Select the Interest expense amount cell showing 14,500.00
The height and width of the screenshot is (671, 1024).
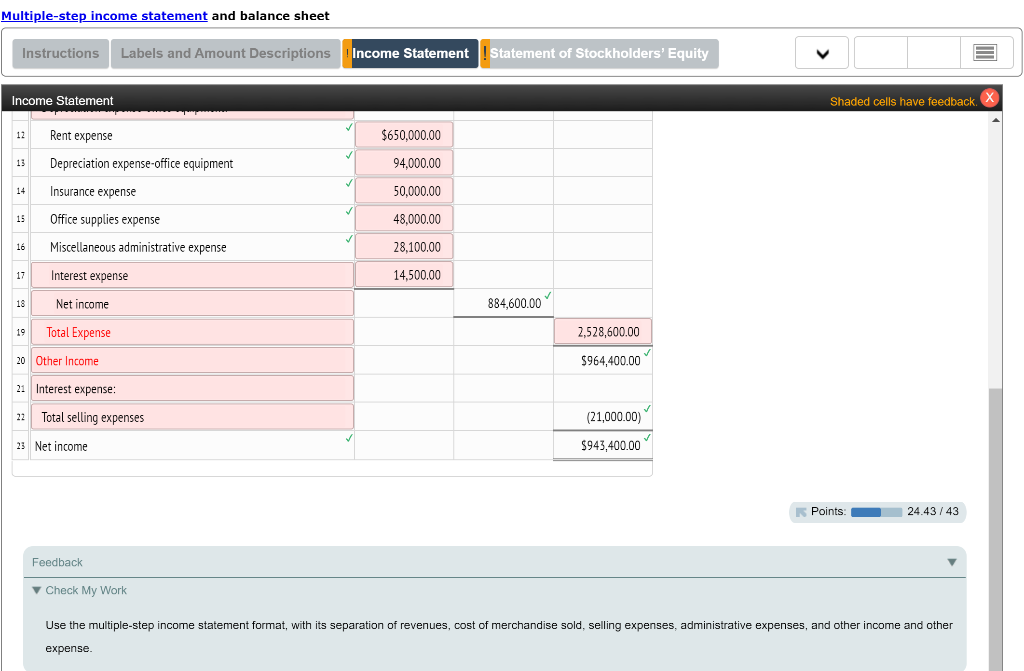tap(403, 274)
